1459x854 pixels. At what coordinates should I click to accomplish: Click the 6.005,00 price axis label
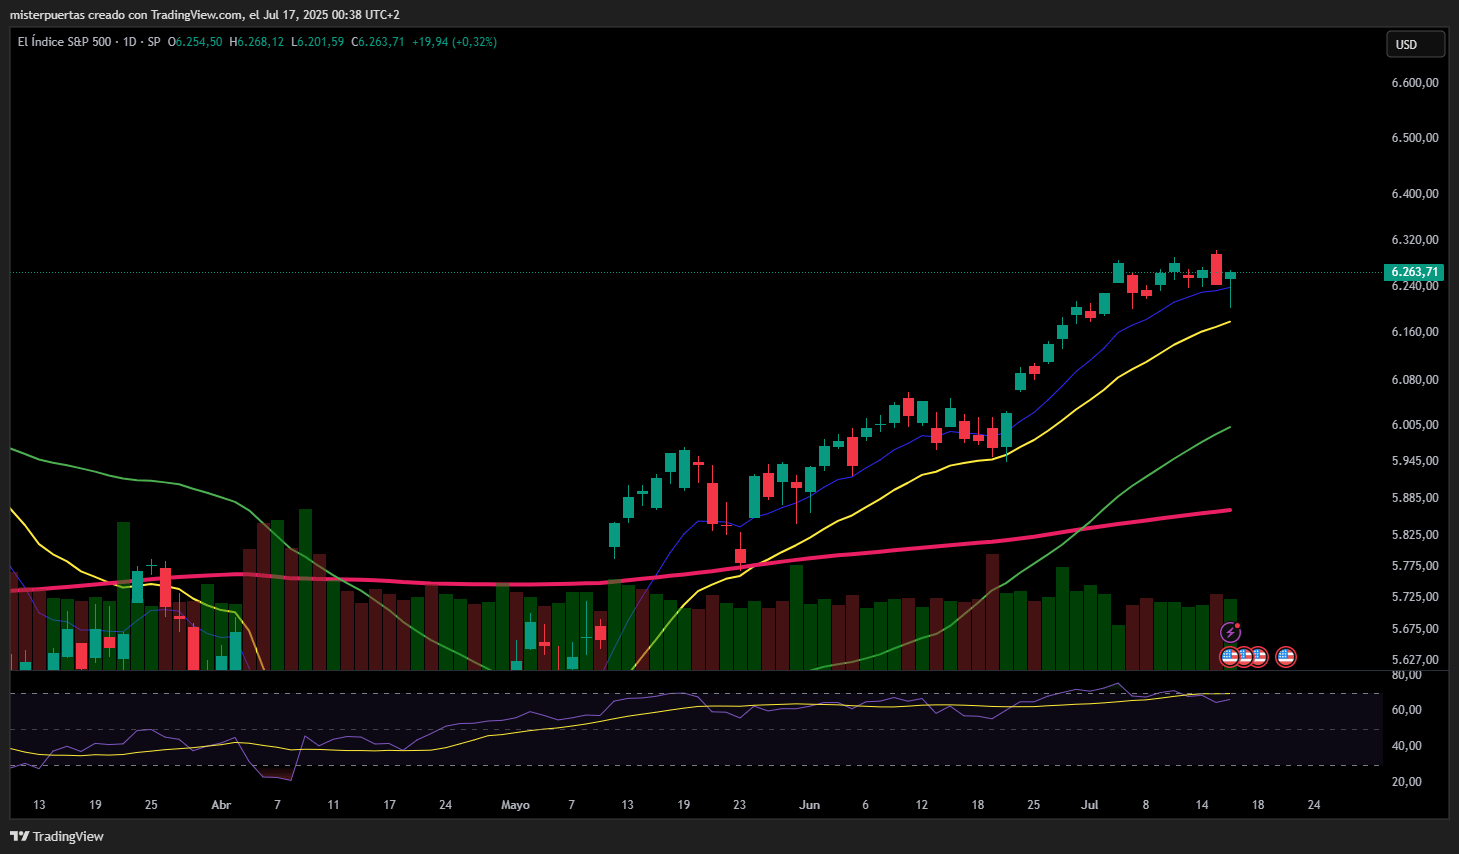(1415, 425)
